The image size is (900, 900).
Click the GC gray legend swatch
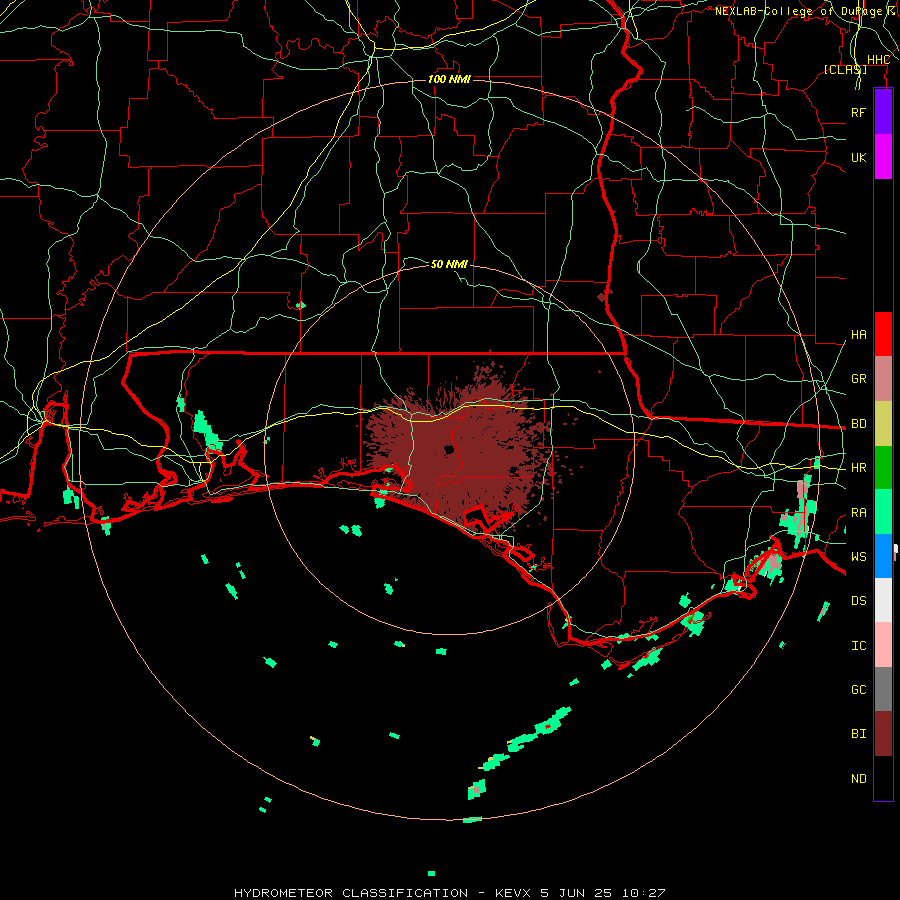click(883, 689)
